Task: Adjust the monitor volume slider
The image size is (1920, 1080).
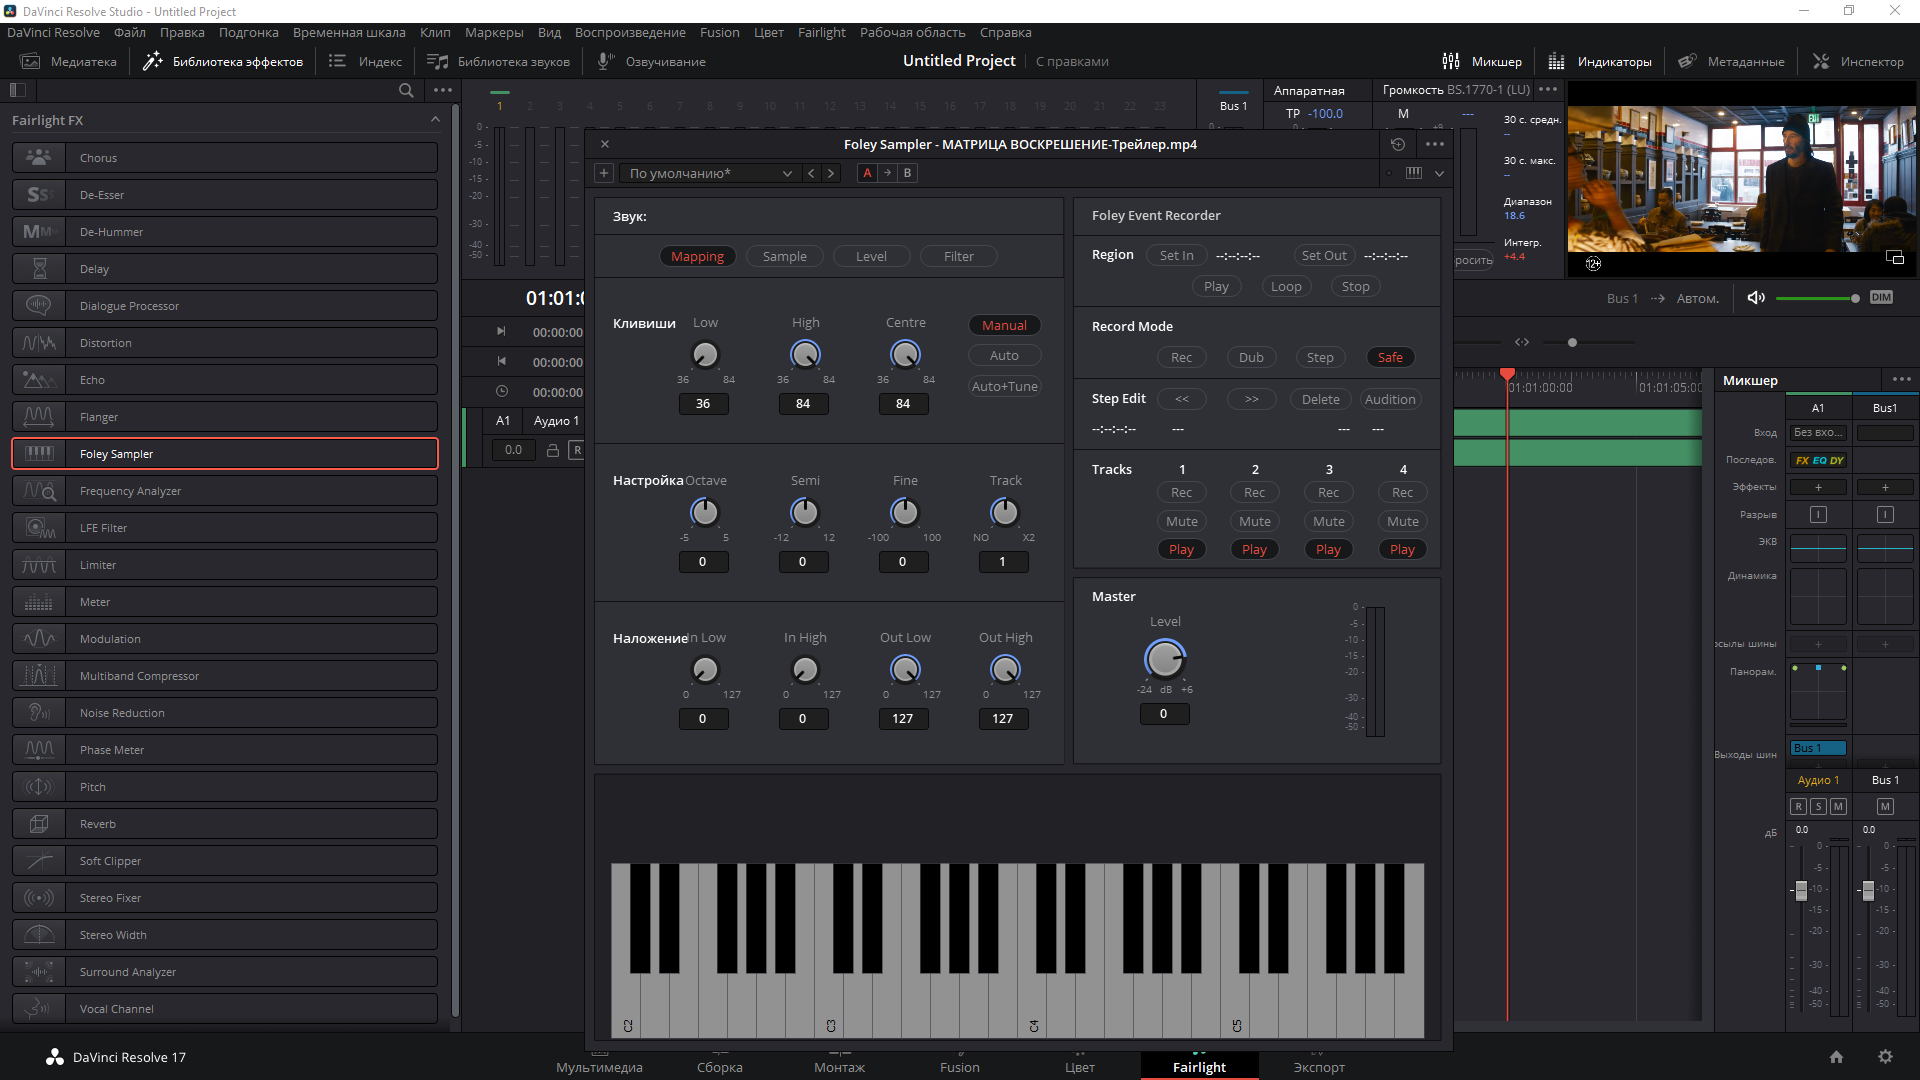Action: (1855, 298)
